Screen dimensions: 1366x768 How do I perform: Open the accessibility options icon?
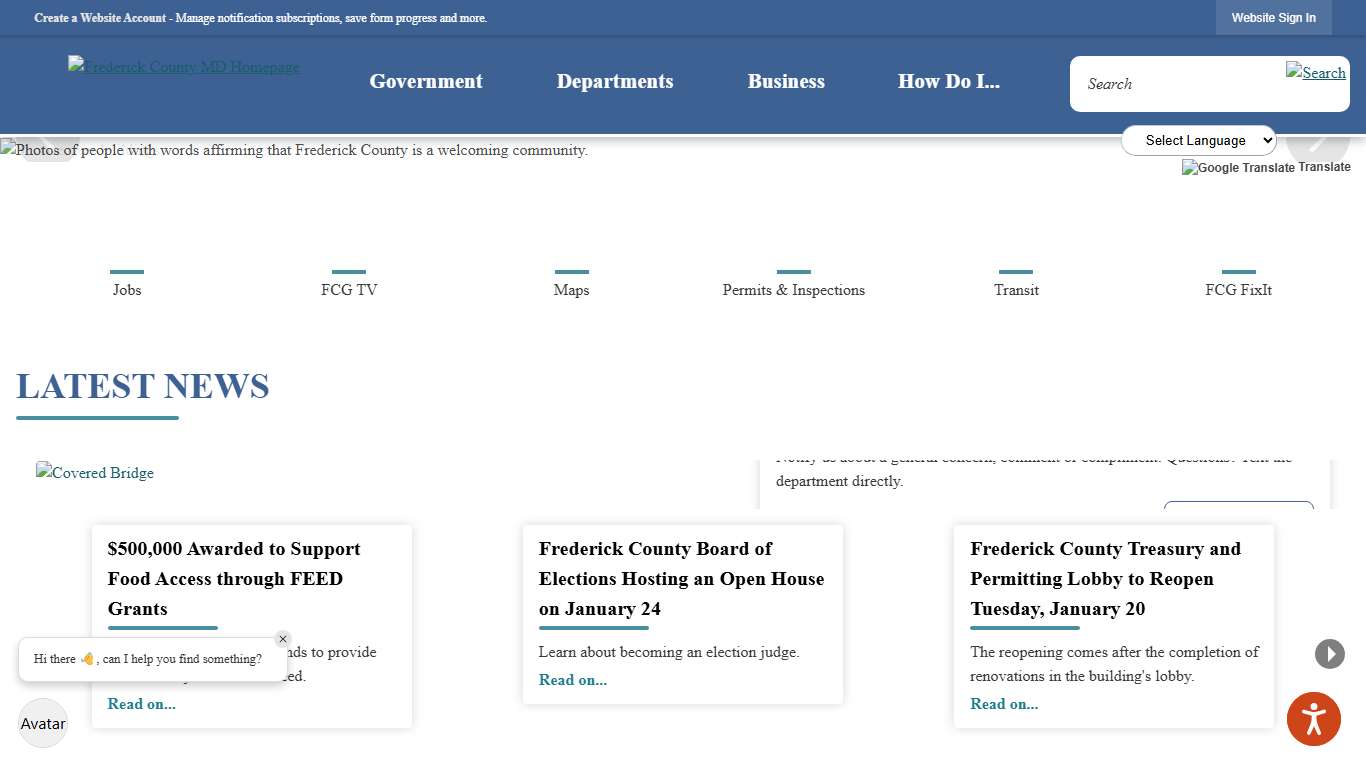pyautogui.click(x=1313, y=718)
